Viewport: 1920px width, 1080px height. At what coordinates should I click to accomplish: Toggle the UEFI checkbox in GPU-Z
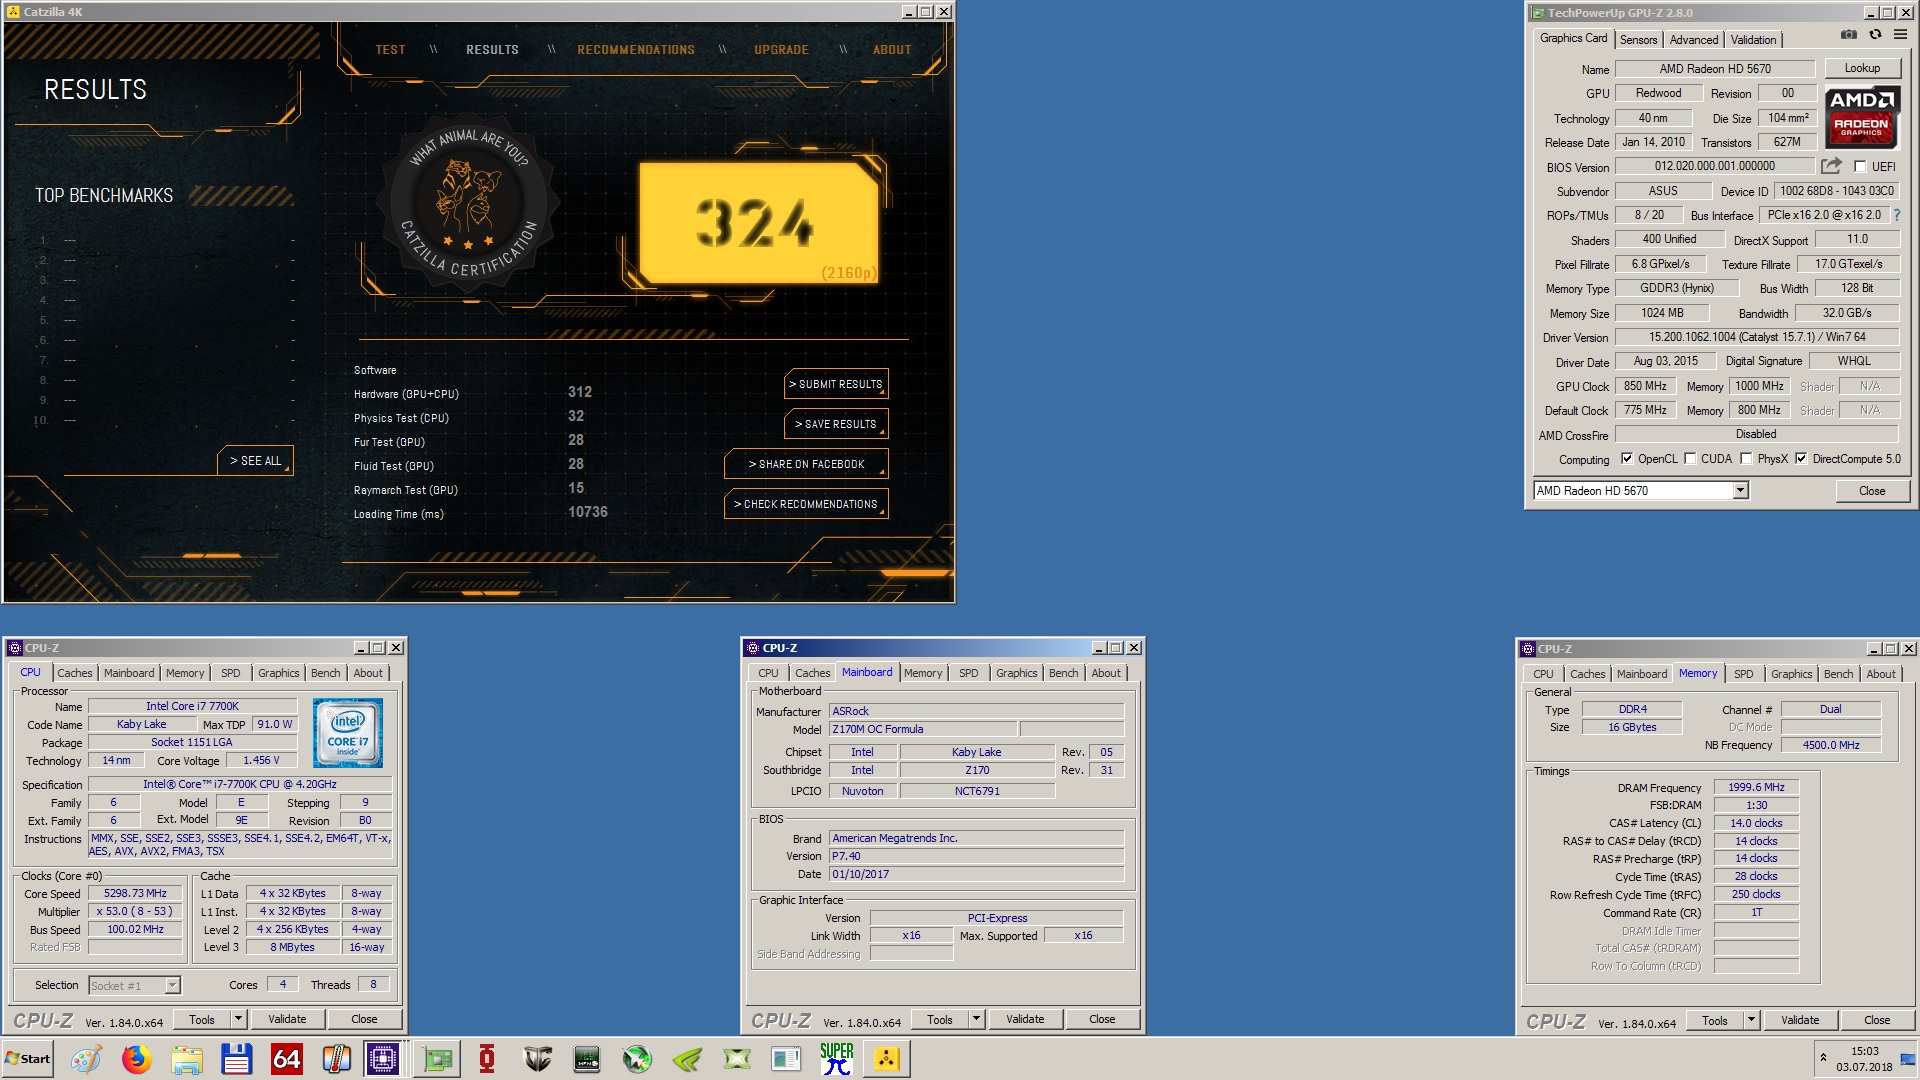1860,167
